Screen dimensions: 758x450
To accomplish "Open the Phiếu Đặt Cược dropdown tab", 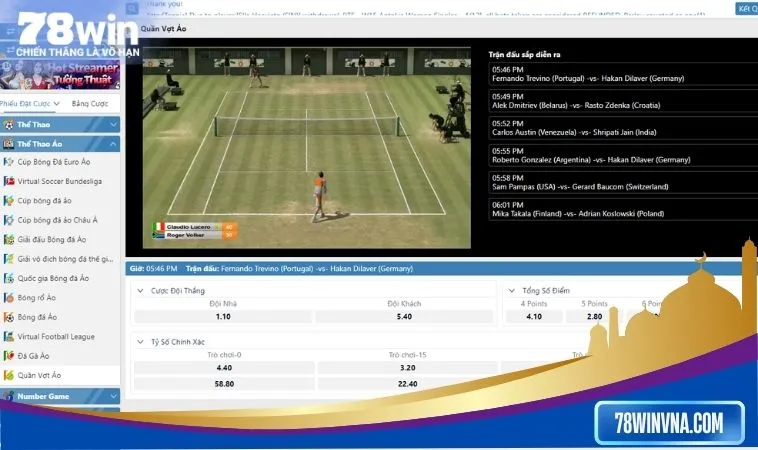I will pyautogui.click(x=32, y=104).
